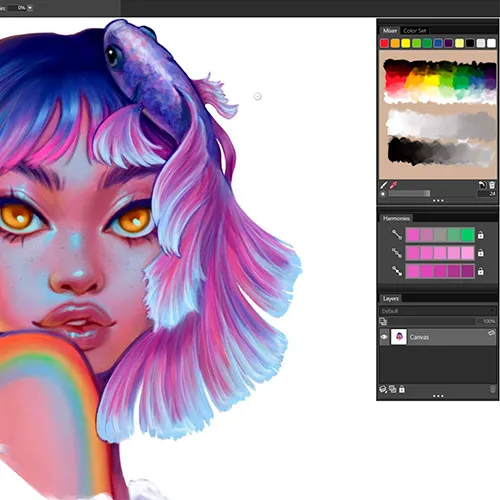Expand the Layers panel options dots

tap(438, 396)
